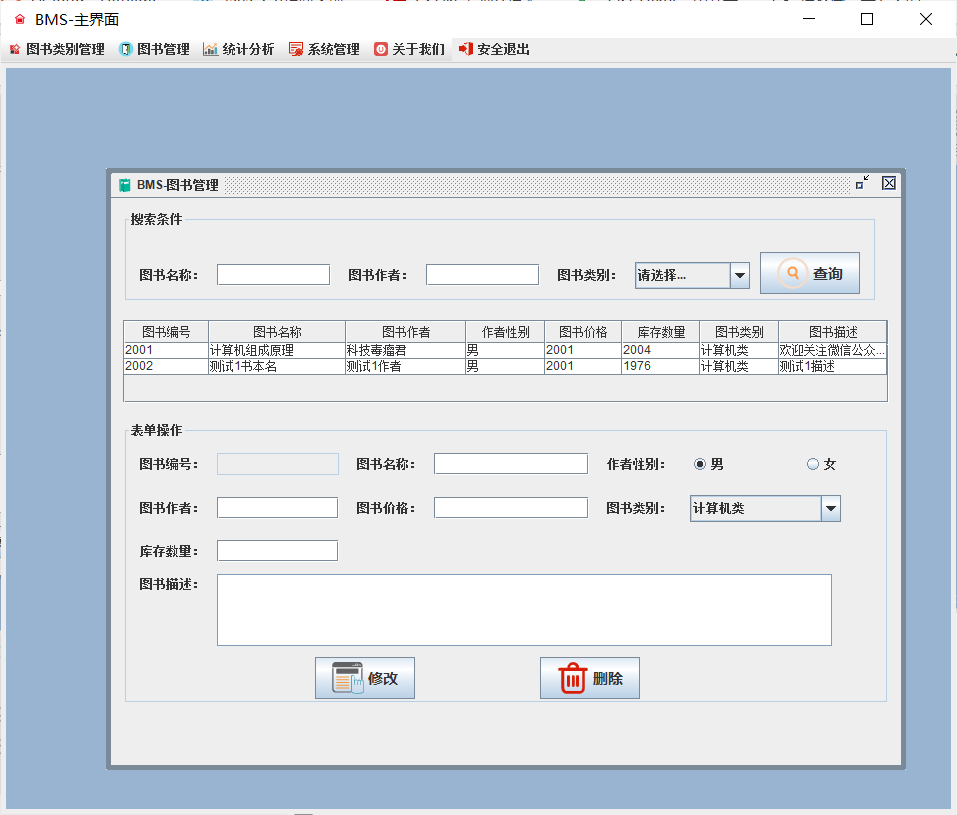Open the 系统管理 menu
The image size is (957, 815).
tap(324, 49)
